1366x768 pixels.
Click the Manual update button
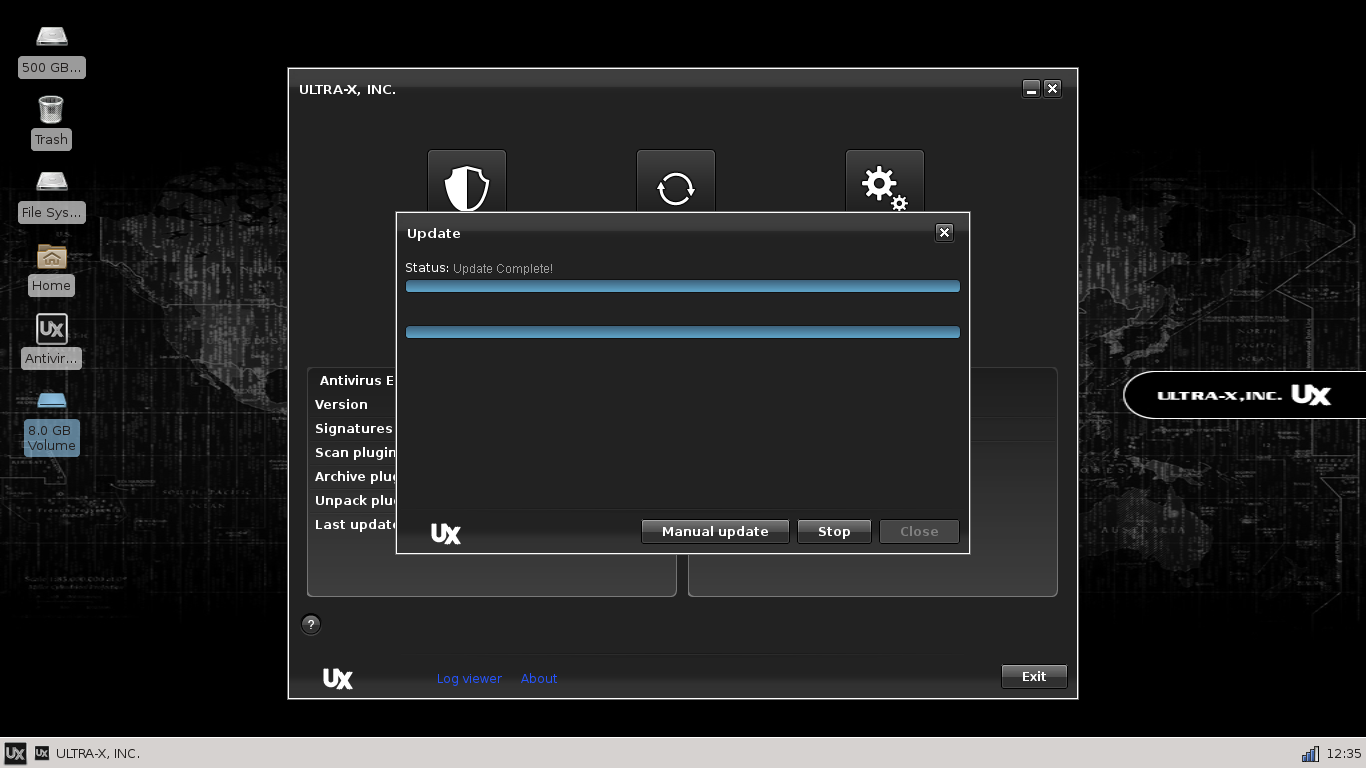(x=715, y=532)
